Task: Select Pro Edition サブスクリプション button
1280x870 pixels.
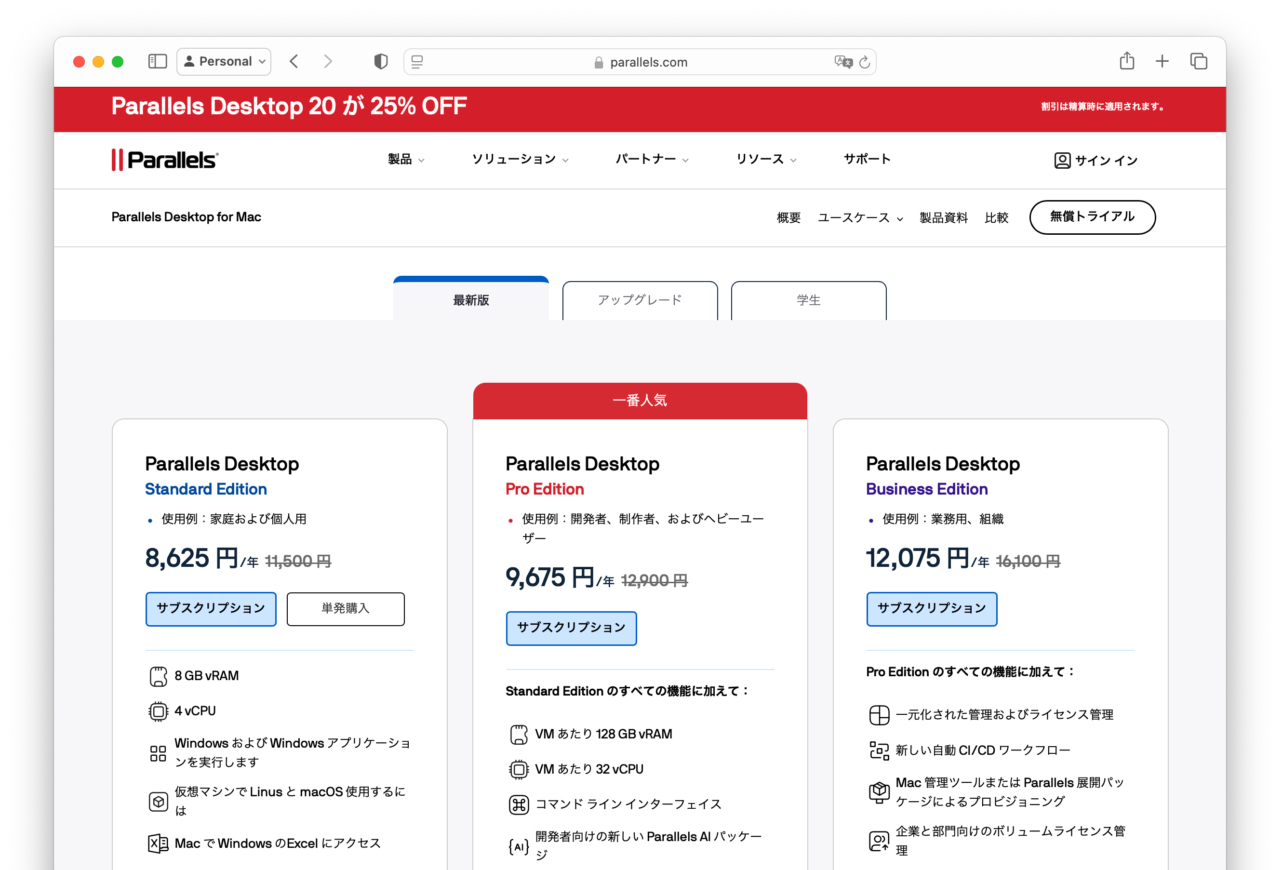Action: (x=571, y=628)
